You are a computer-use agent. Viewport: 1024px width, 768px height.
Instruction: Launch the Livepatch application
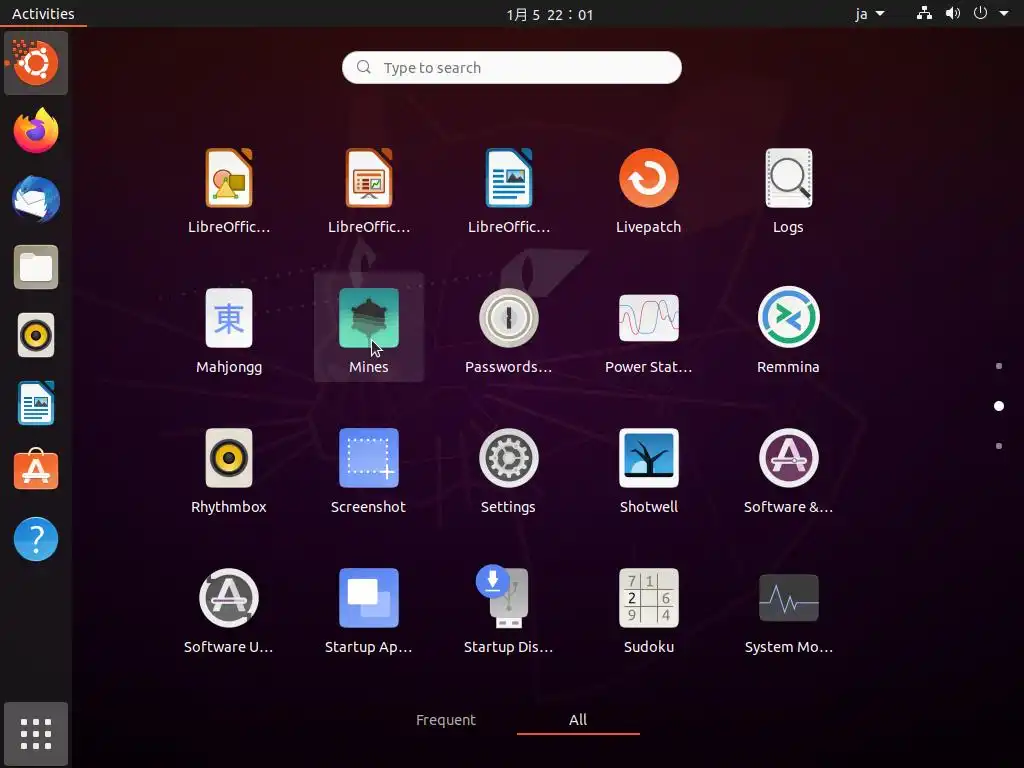tap(648, 178)
